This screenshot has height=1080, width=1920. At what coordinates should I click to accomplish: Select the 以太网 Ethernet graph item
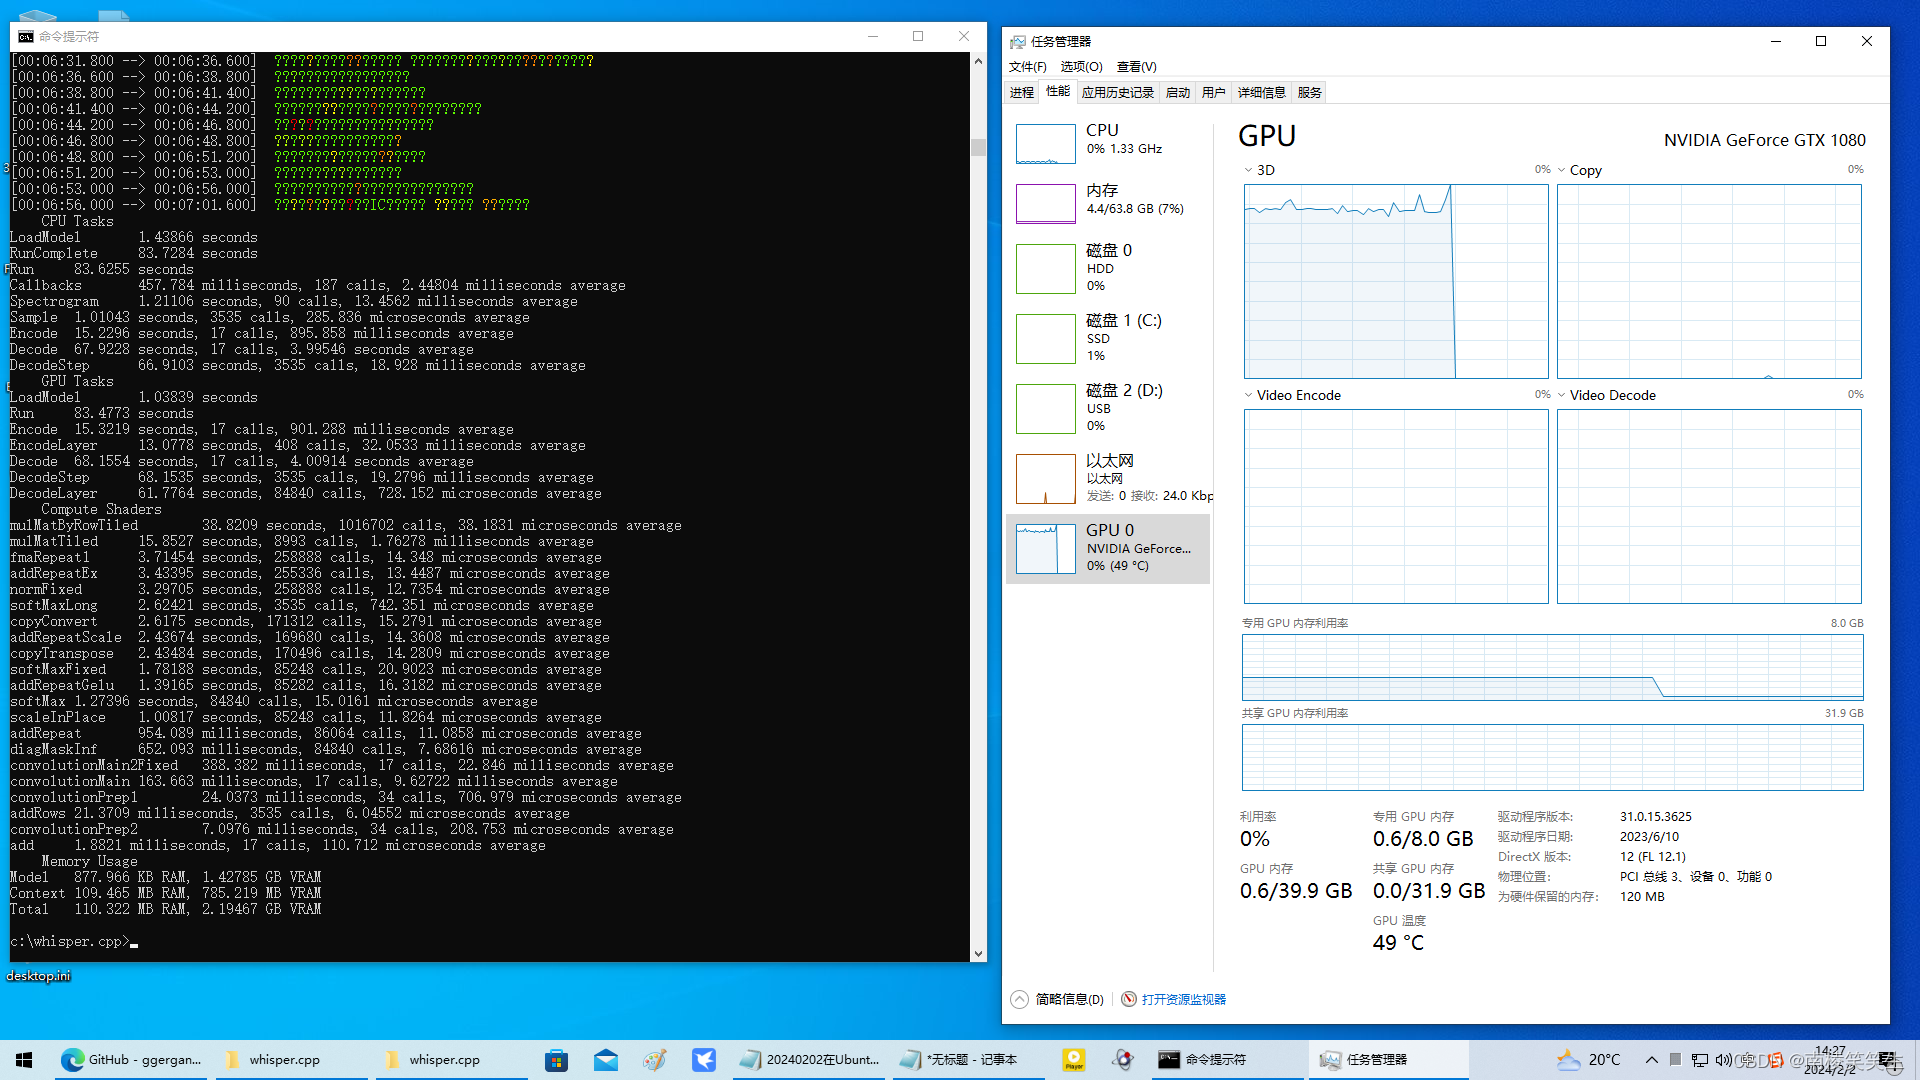1045,478
